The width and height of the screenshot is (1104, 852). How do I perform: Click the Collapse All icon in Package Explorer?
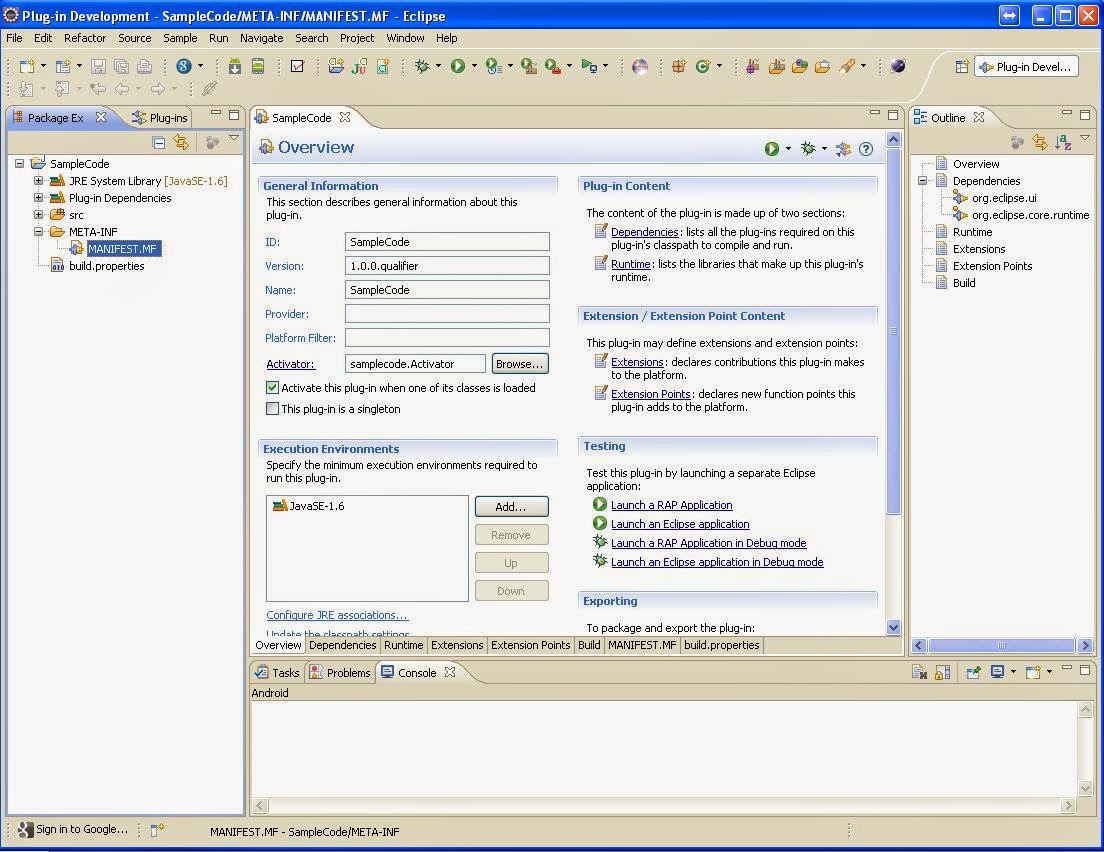click(159, 143)
